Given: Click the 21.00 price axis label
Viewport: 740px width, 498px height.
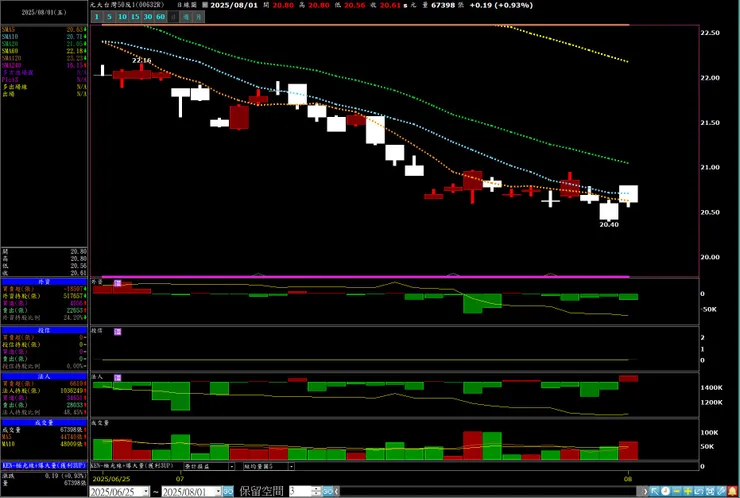Looking at the screenshot, I should (710, 168).
